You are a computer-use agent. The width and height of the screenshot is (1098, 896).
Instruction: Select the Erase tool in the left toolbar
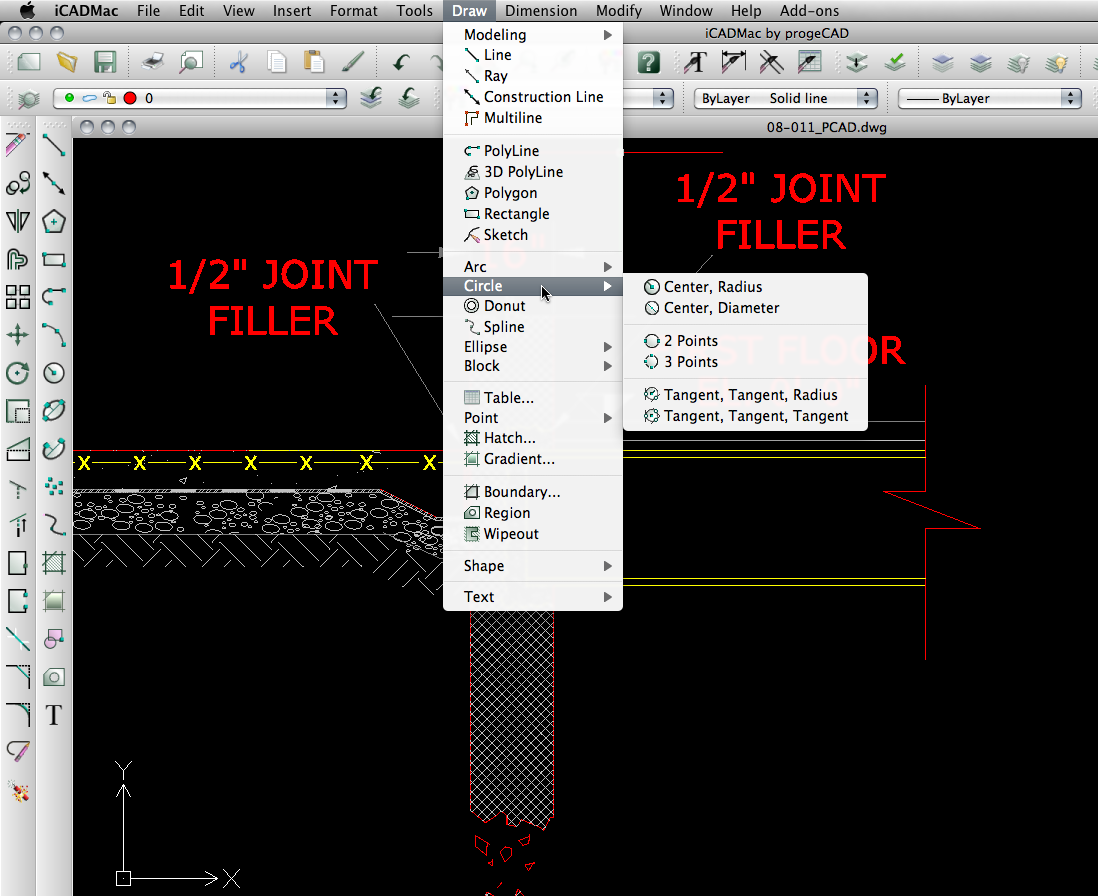point(18,146)
